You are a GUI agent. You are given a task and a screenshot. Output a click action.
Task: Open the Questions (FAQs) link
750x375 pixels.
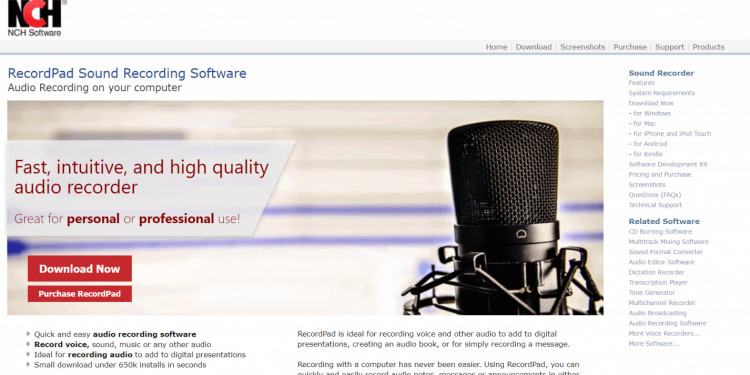(654, 195)
